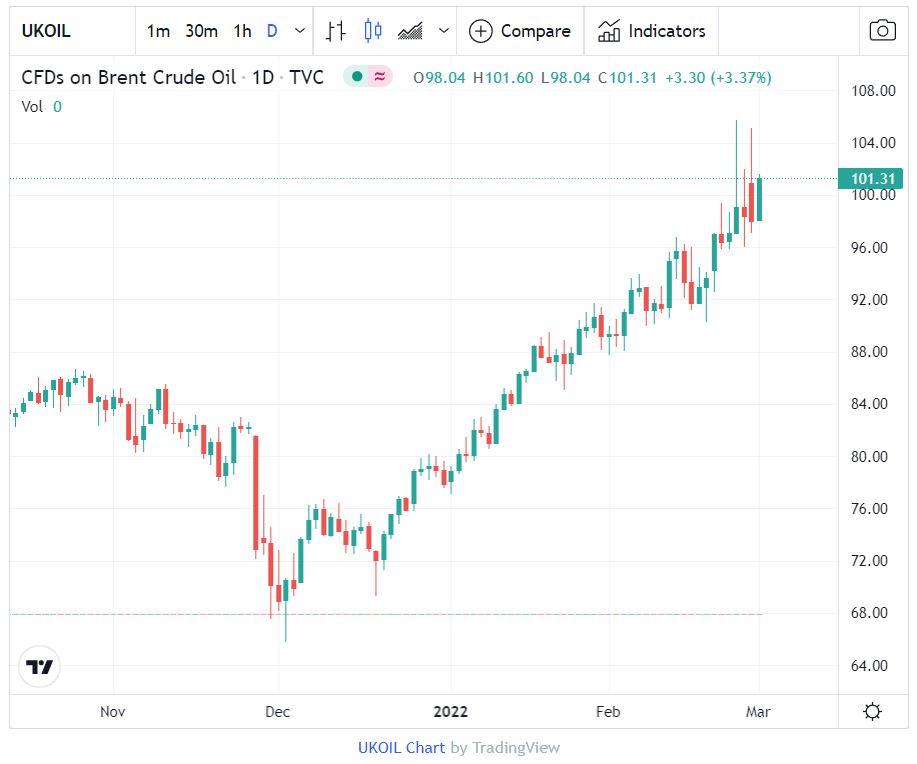Select the candlestick chart style icon
The width and height of the screenshot is (917, 764).
[373, 31]
